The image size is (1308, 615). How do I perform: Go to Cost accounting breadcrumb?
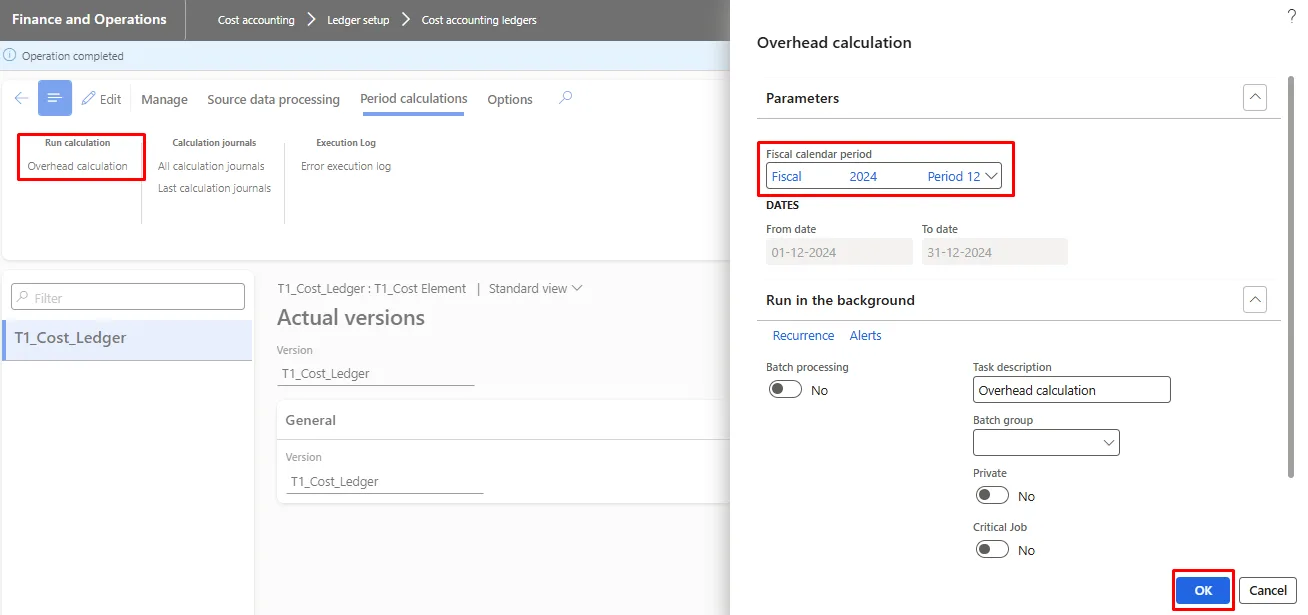pyautogui.click(x=256, y=20)
